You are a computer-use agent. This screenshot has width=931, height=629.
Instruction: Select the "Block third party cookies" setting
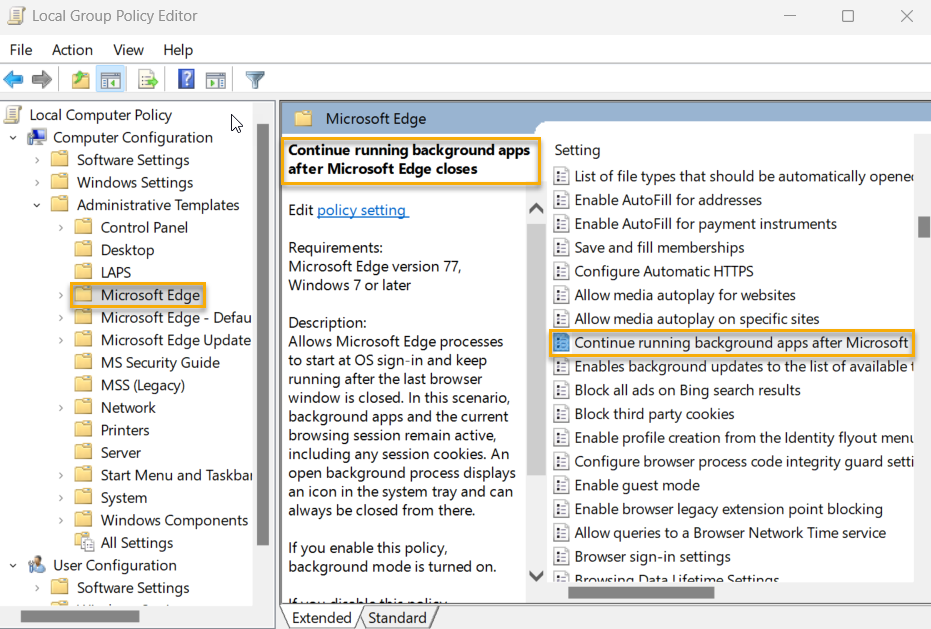(x=654, y=414)
